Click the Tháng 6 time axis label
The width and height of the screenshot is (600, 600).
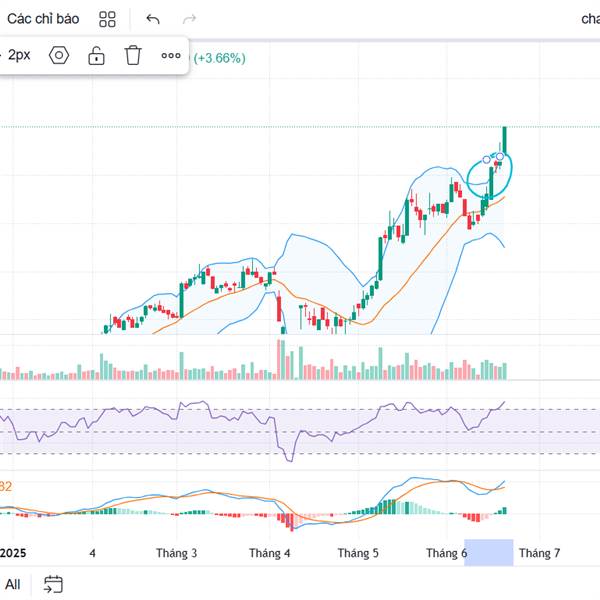click(447, 553)
